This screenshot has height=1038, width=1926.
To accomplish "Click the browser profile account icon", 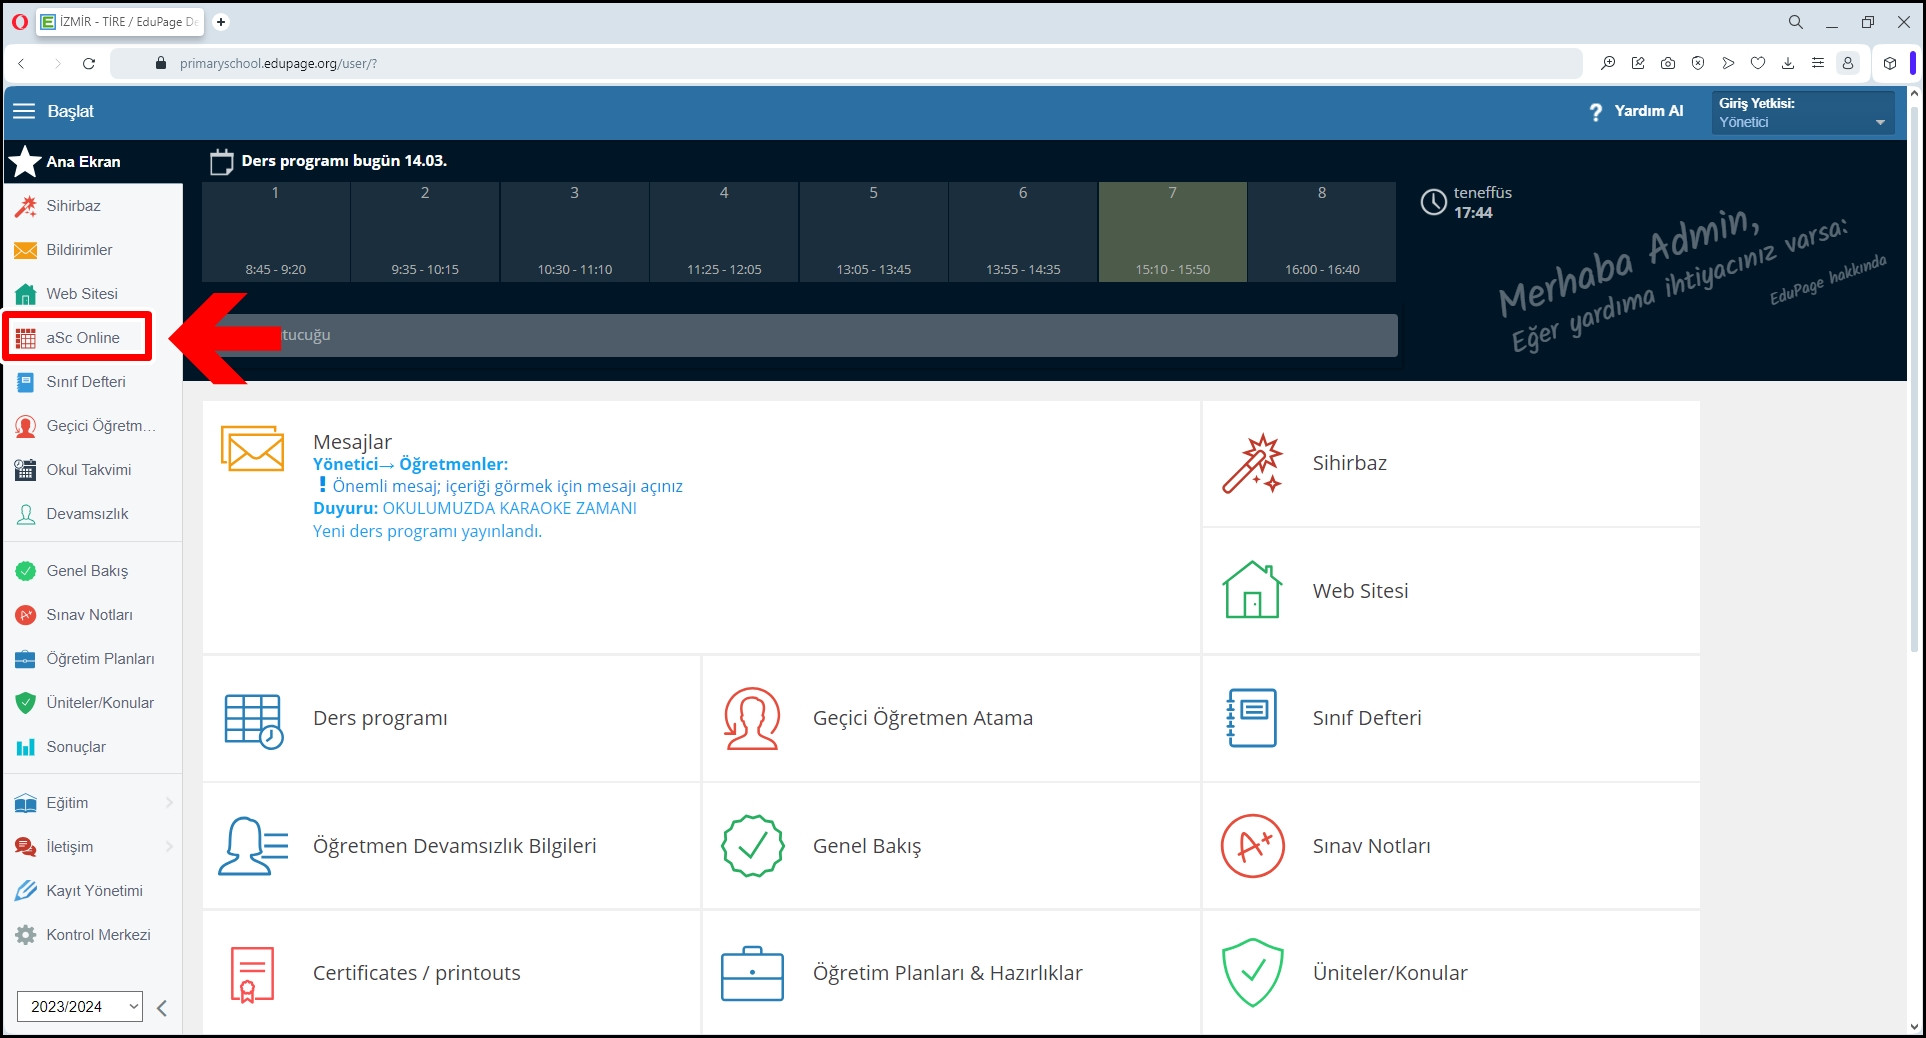I will pos(1848,63).
